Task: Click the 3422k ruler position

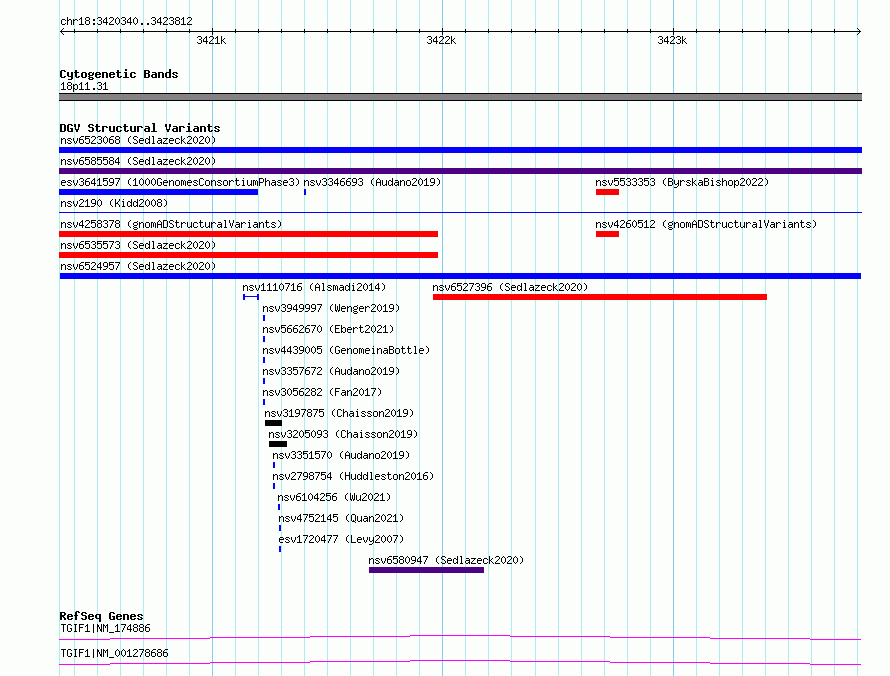Action: [441, 40]
